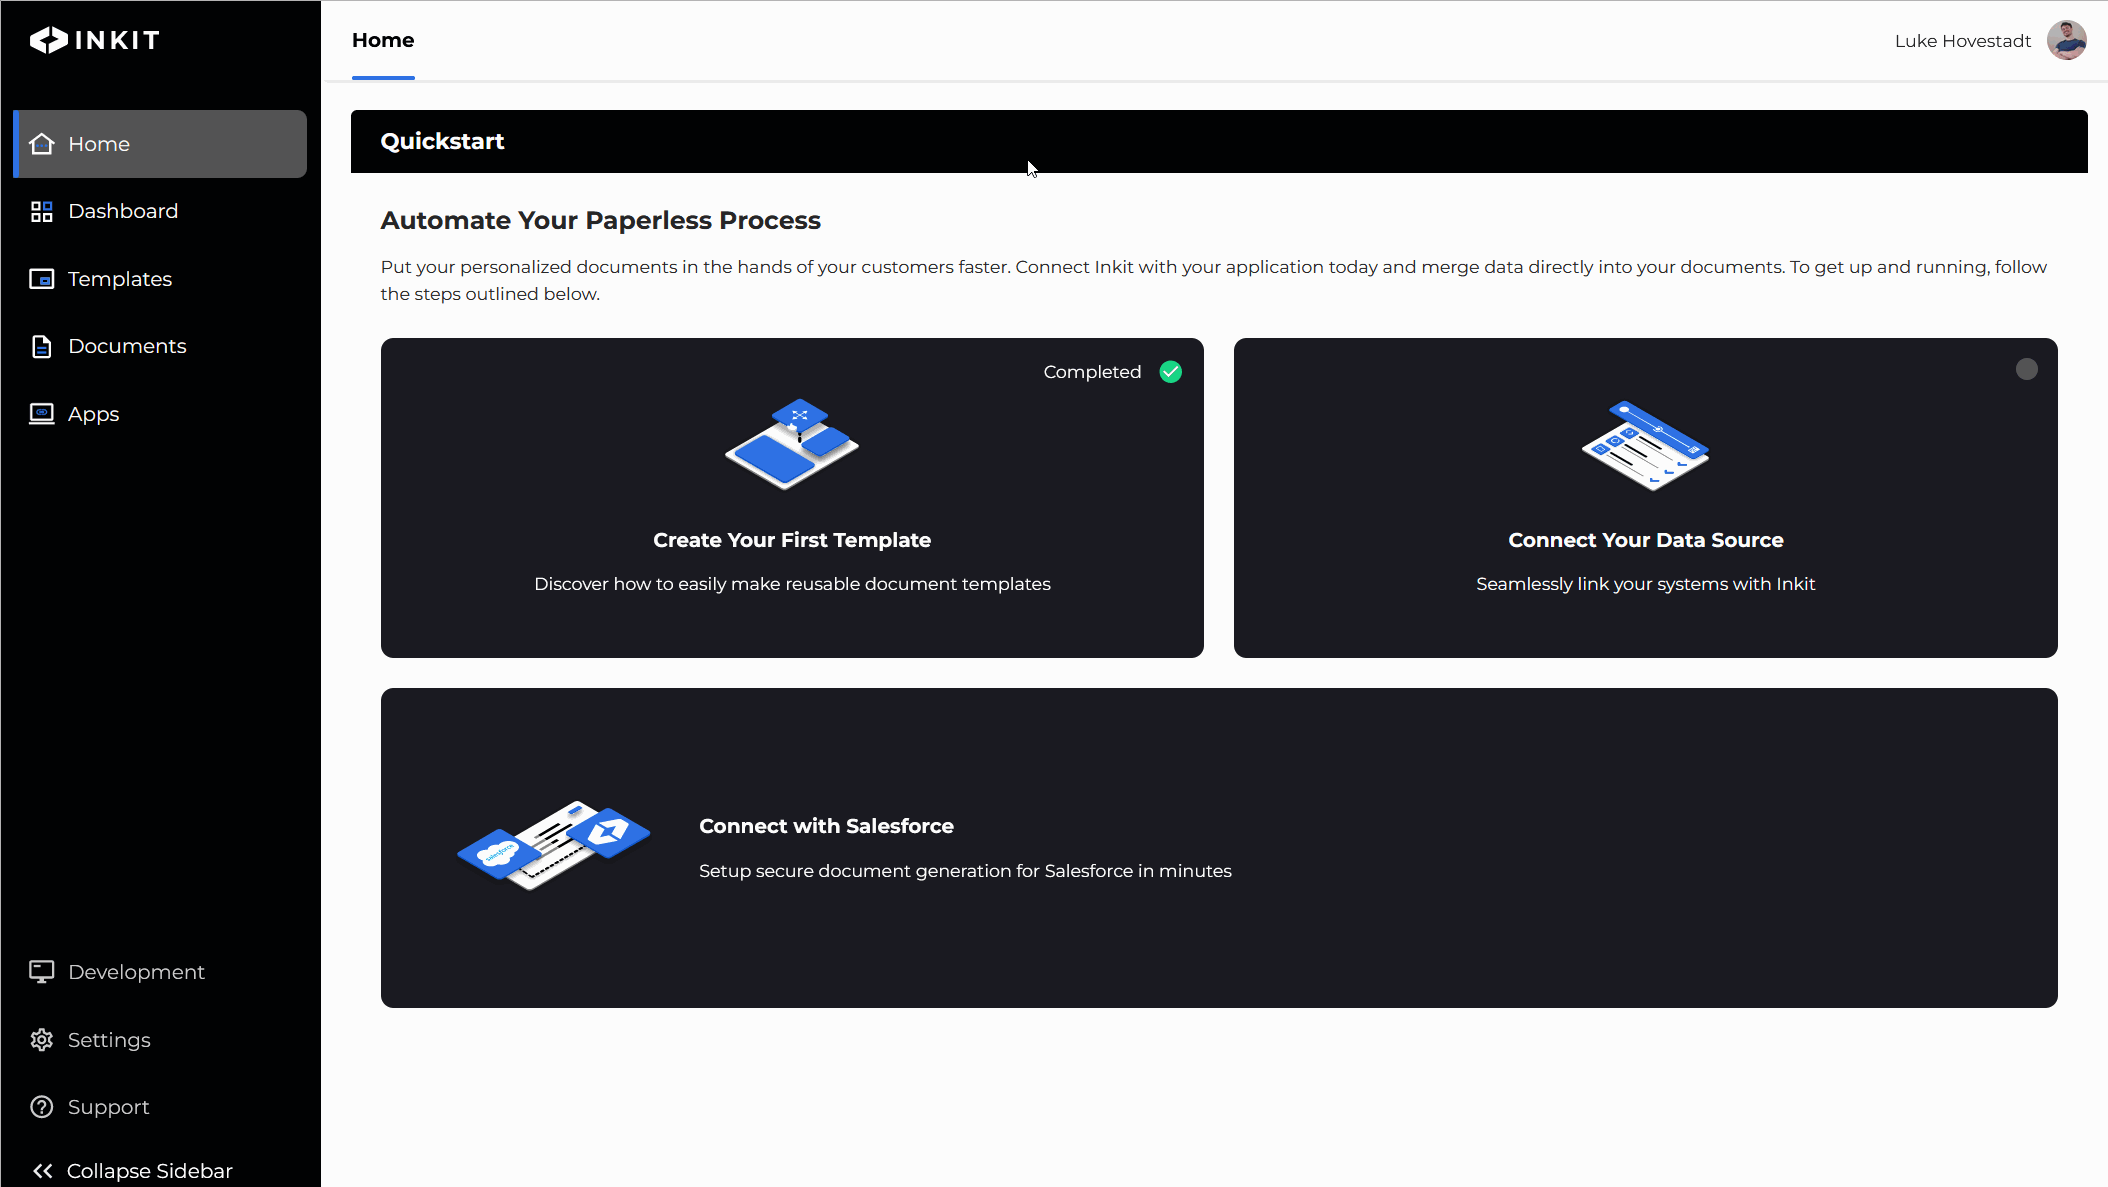Toggle the gray status circle on Data Source card
The height and width of the screenshot is (1187, 2108).
(x=2026, y=369)
